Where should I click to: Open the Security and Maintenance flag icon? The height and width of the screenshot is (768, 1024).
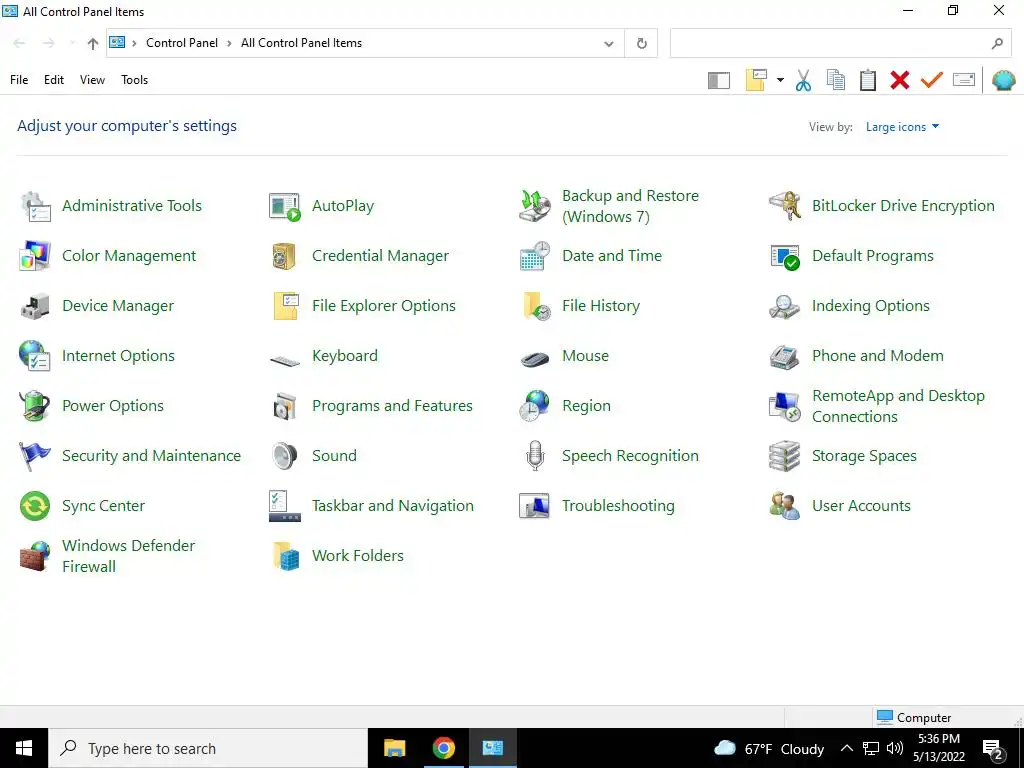(35, 456)
